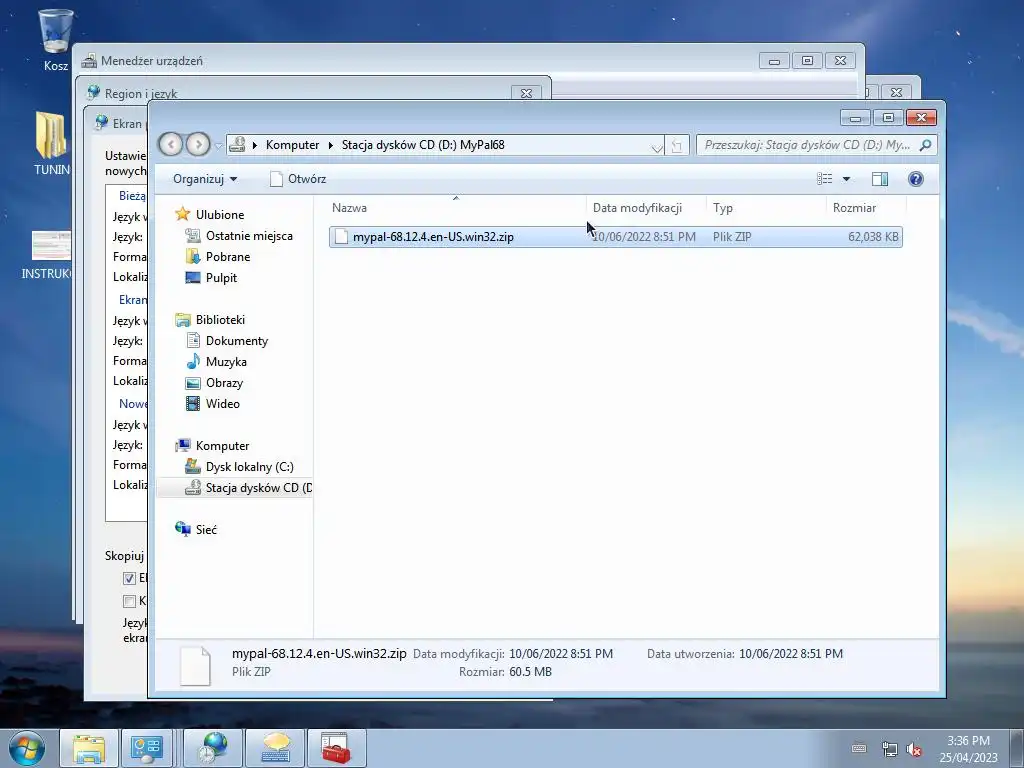Open the Wideo library
The width and height of the screenshot is (1024, 768).
click(223, 404)
